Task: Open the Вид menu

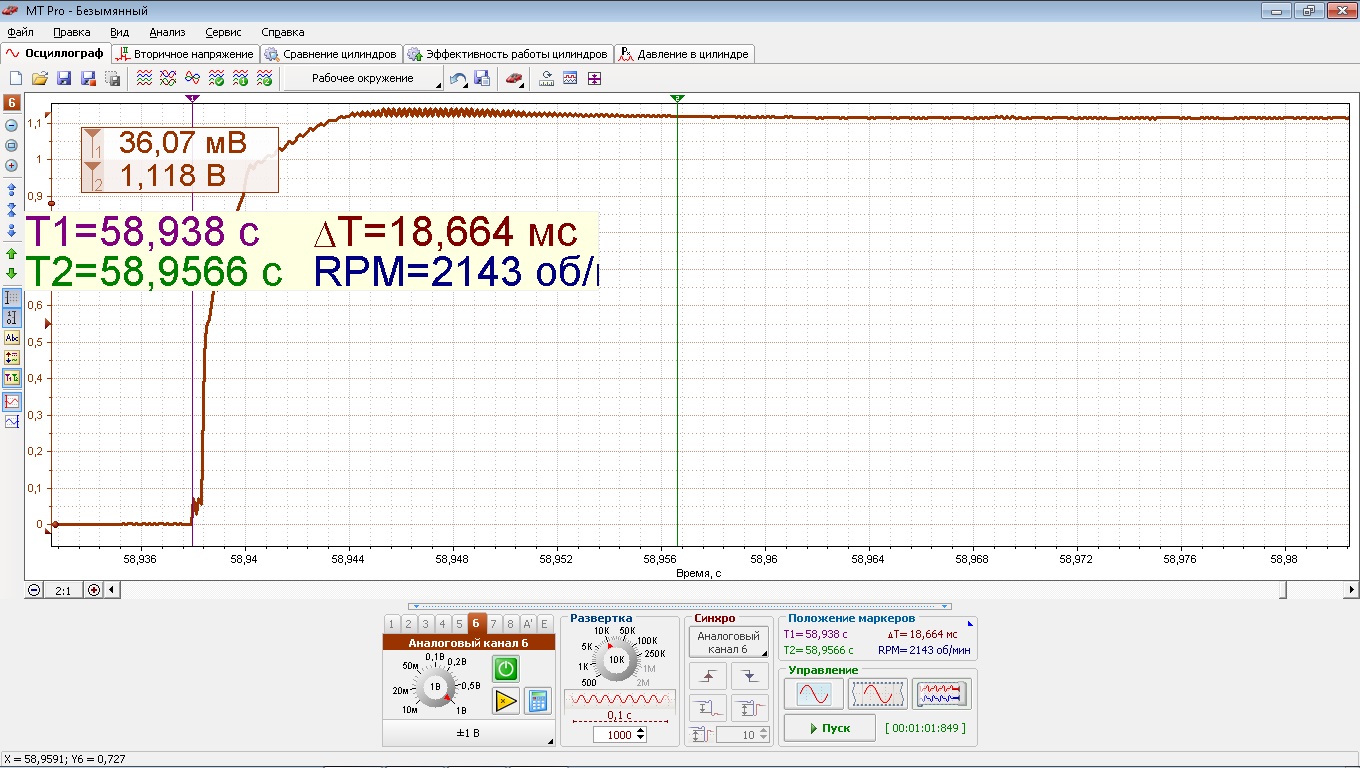Action: coord(119,32)
